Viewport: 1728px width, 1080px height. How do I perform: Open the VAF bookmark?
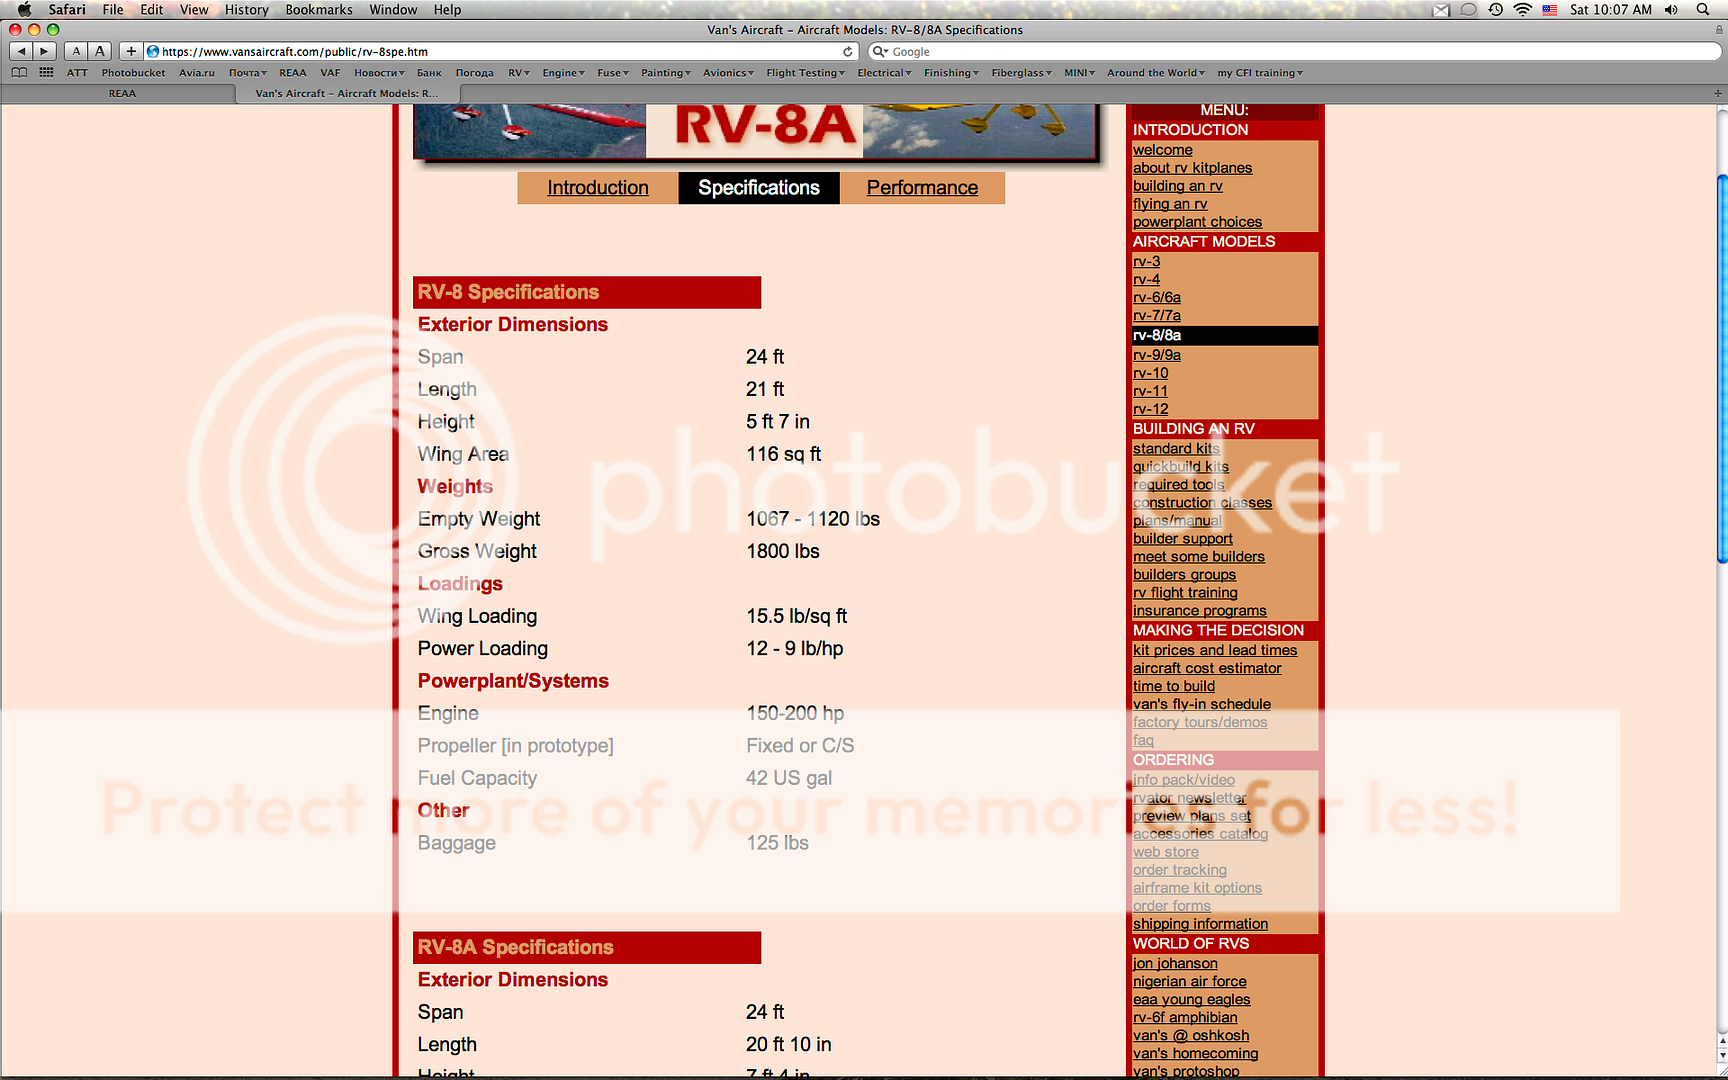[x=330, y=73]
